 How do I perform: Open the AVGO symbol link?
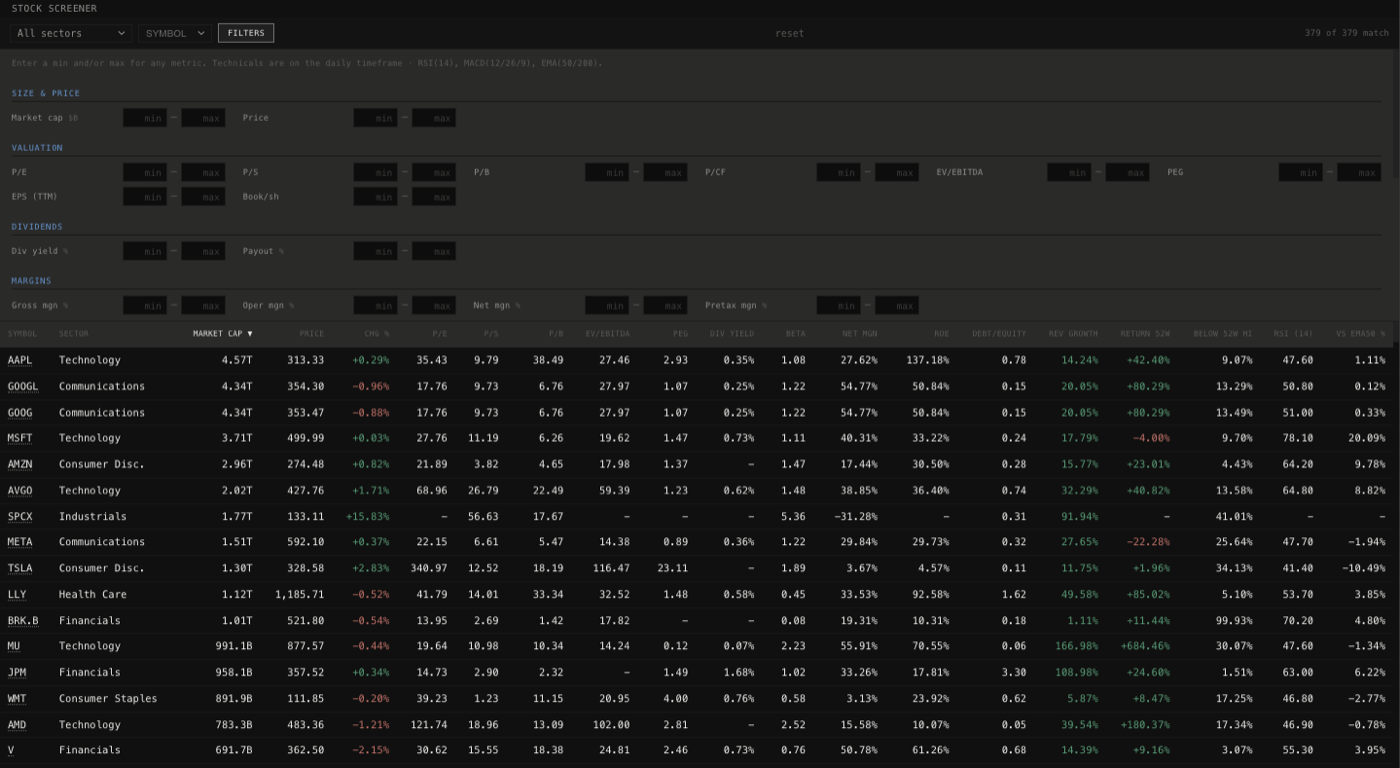coord(20,490)
